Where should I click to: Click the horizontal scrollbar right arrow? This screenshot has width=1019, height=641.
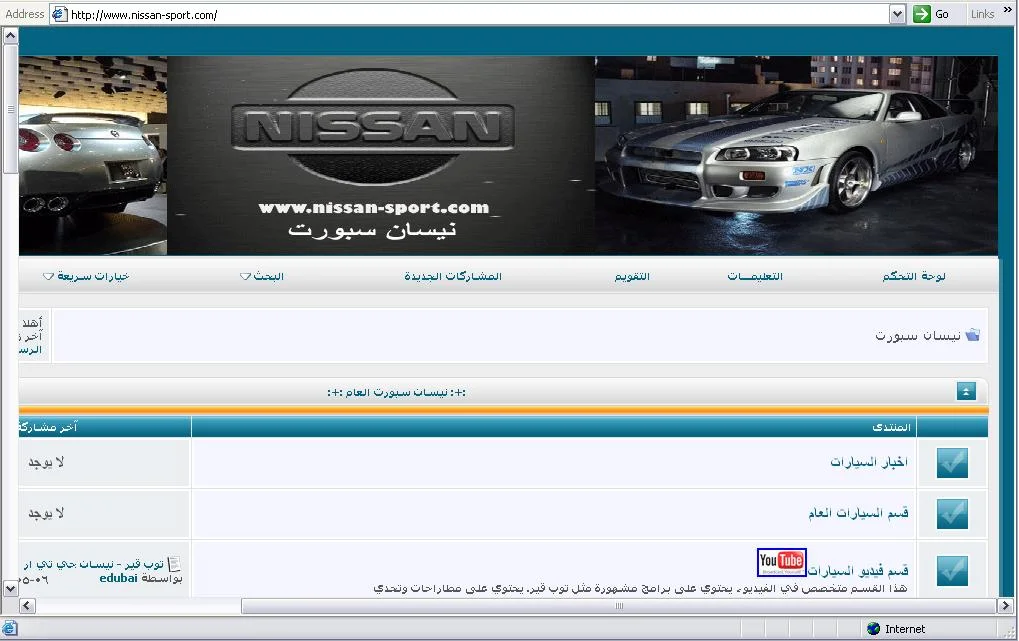click(x=1005, y=605)
